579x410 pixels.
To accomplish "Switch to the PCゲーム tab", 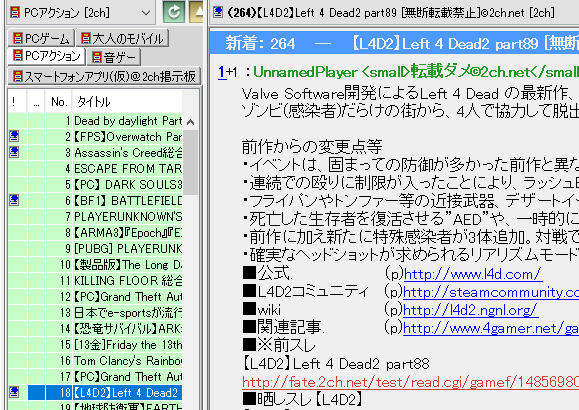I will [41, 38].
